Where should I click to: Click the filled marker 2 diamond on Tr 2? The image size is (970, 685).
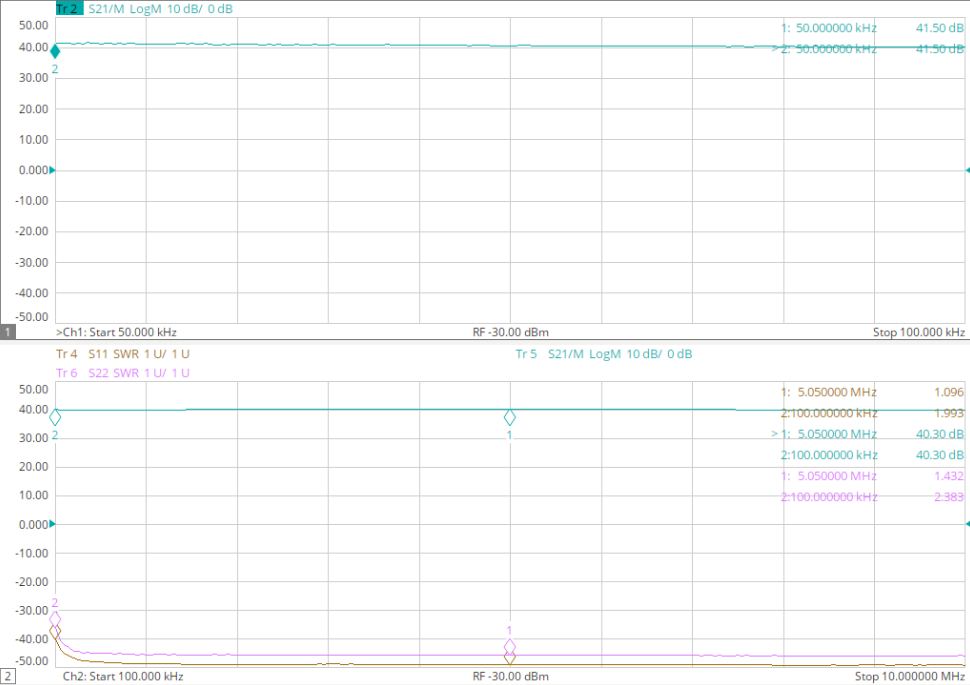point(55,51)
